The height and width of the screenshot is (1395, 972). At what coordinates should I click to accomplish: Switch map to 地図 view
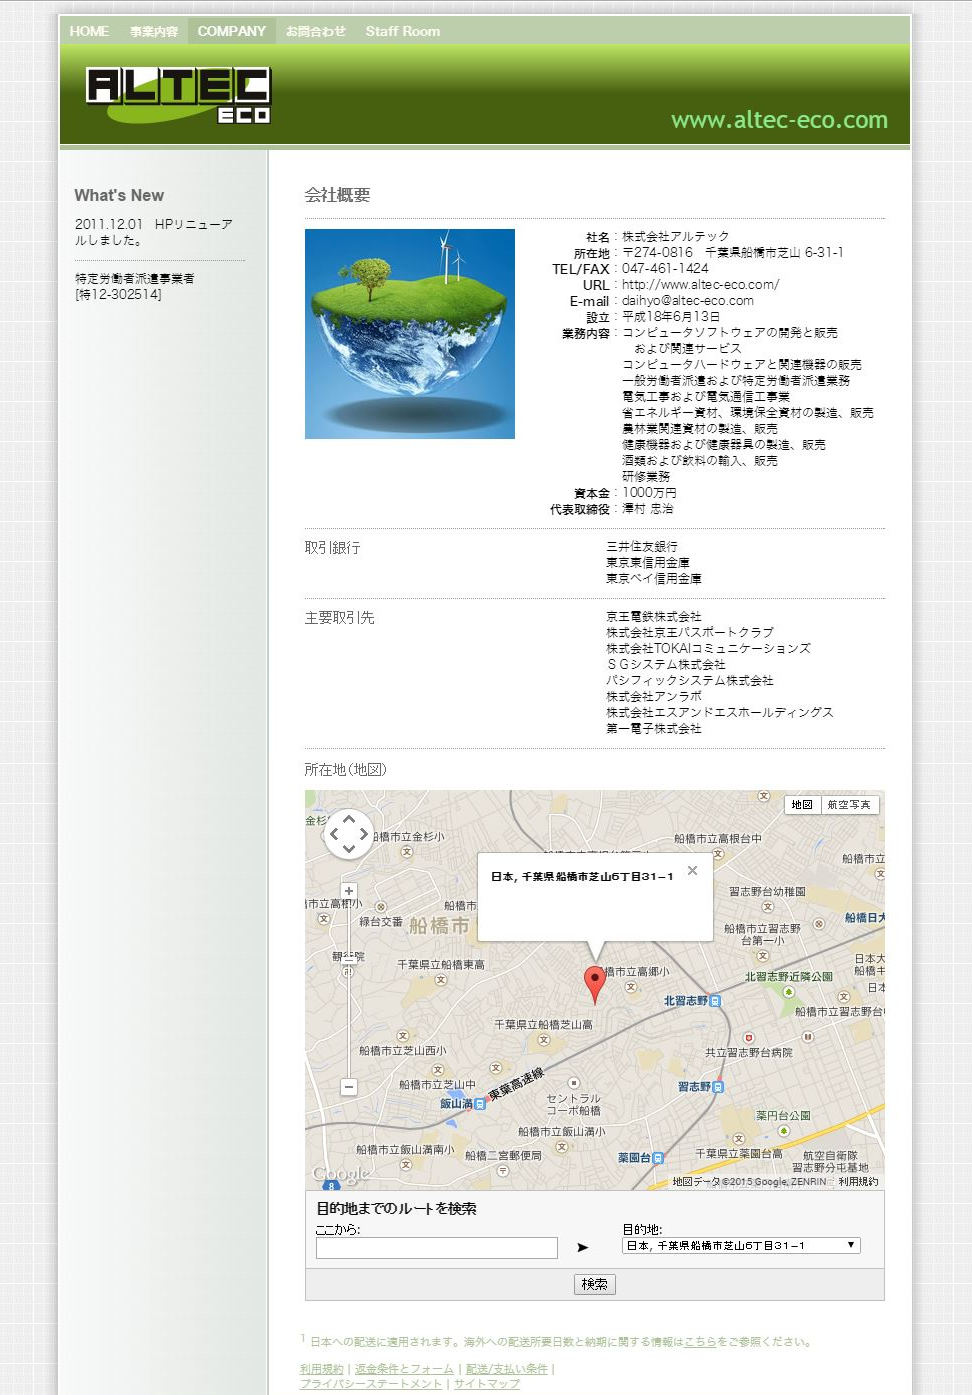[801, 805]
